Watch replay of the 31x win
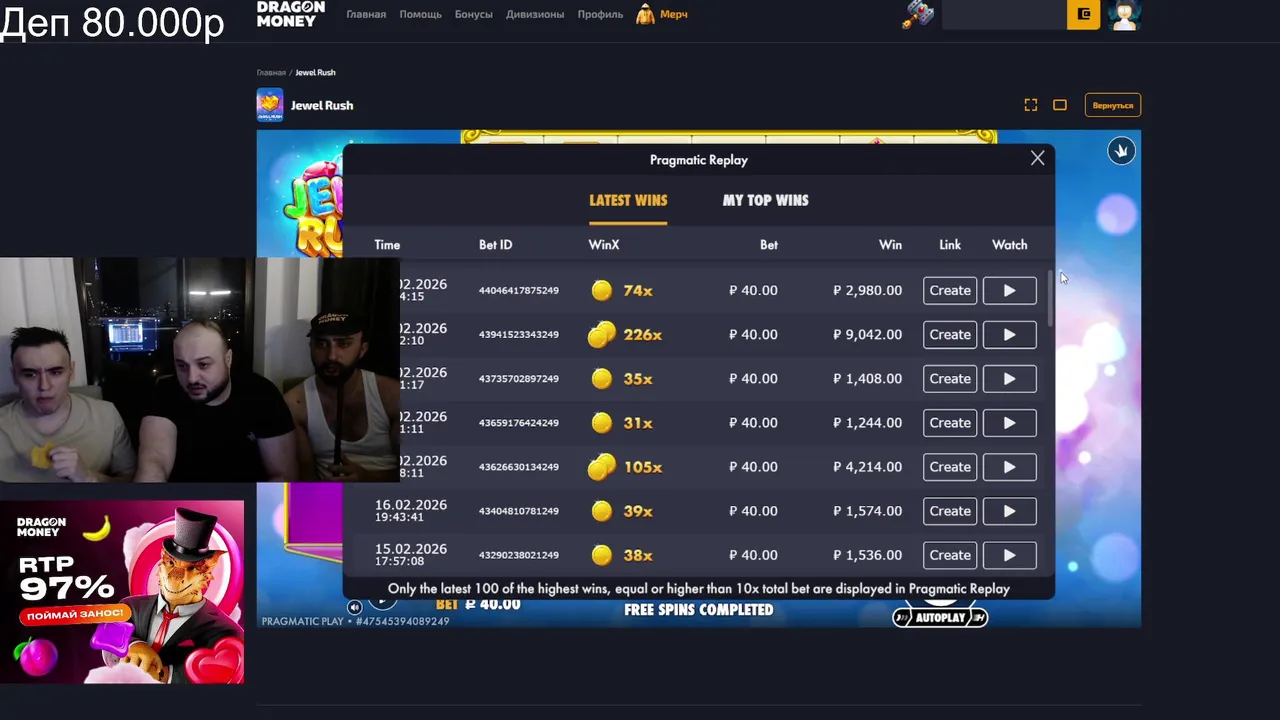1280x720 pixels. (1009, 422)
